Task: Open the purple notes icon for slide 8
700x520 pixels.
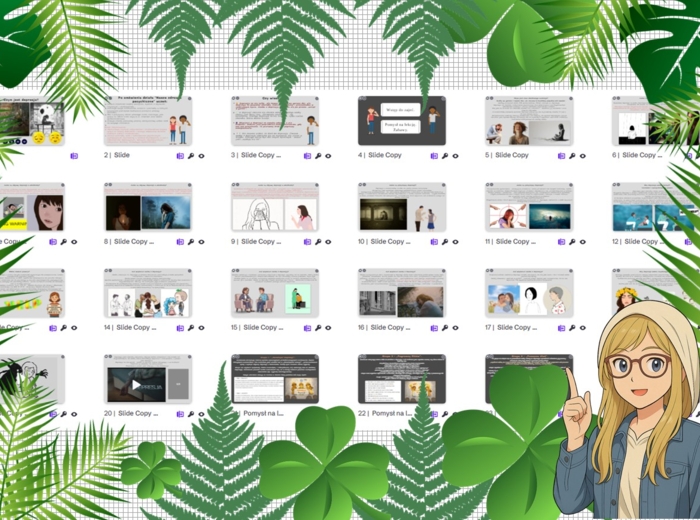Action: (180, 242)
